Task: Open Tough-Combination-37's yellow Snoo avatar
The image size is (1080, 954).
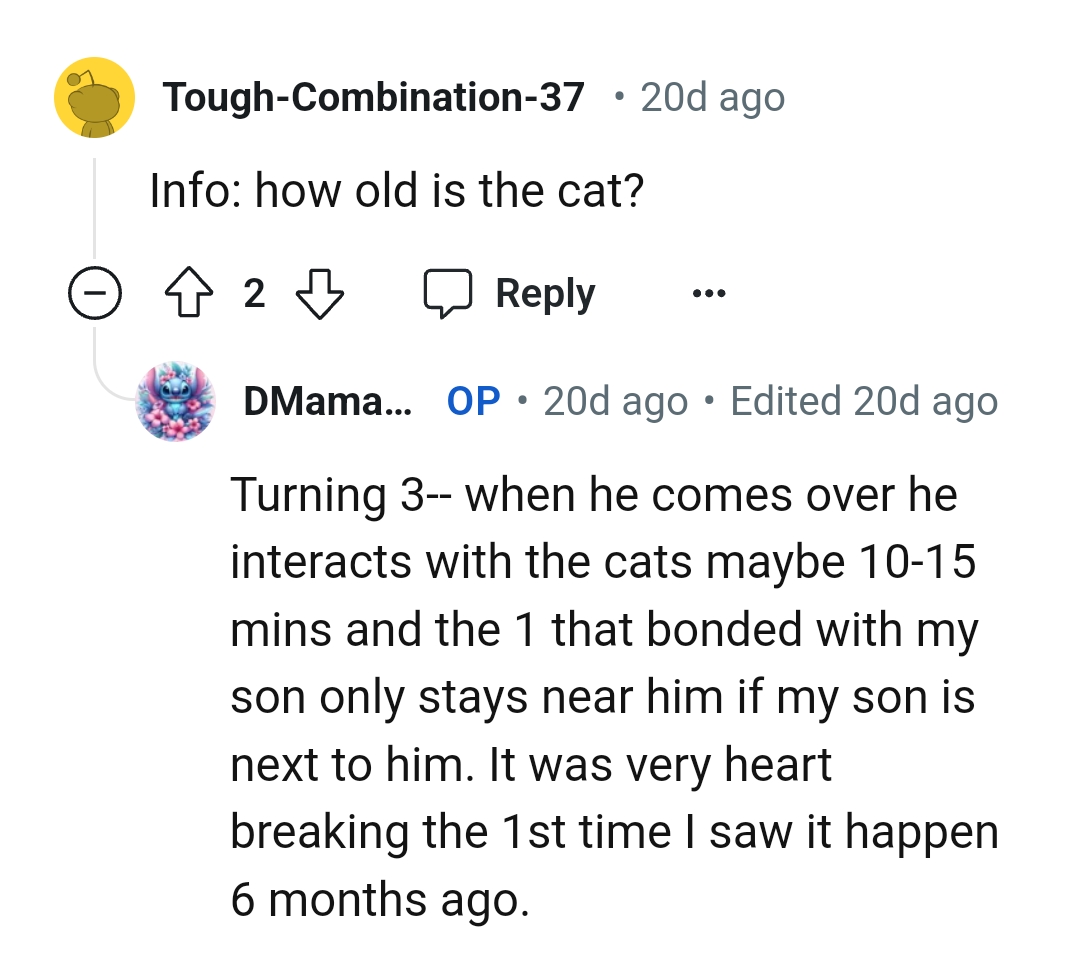Action: click(x=94, y=97)
